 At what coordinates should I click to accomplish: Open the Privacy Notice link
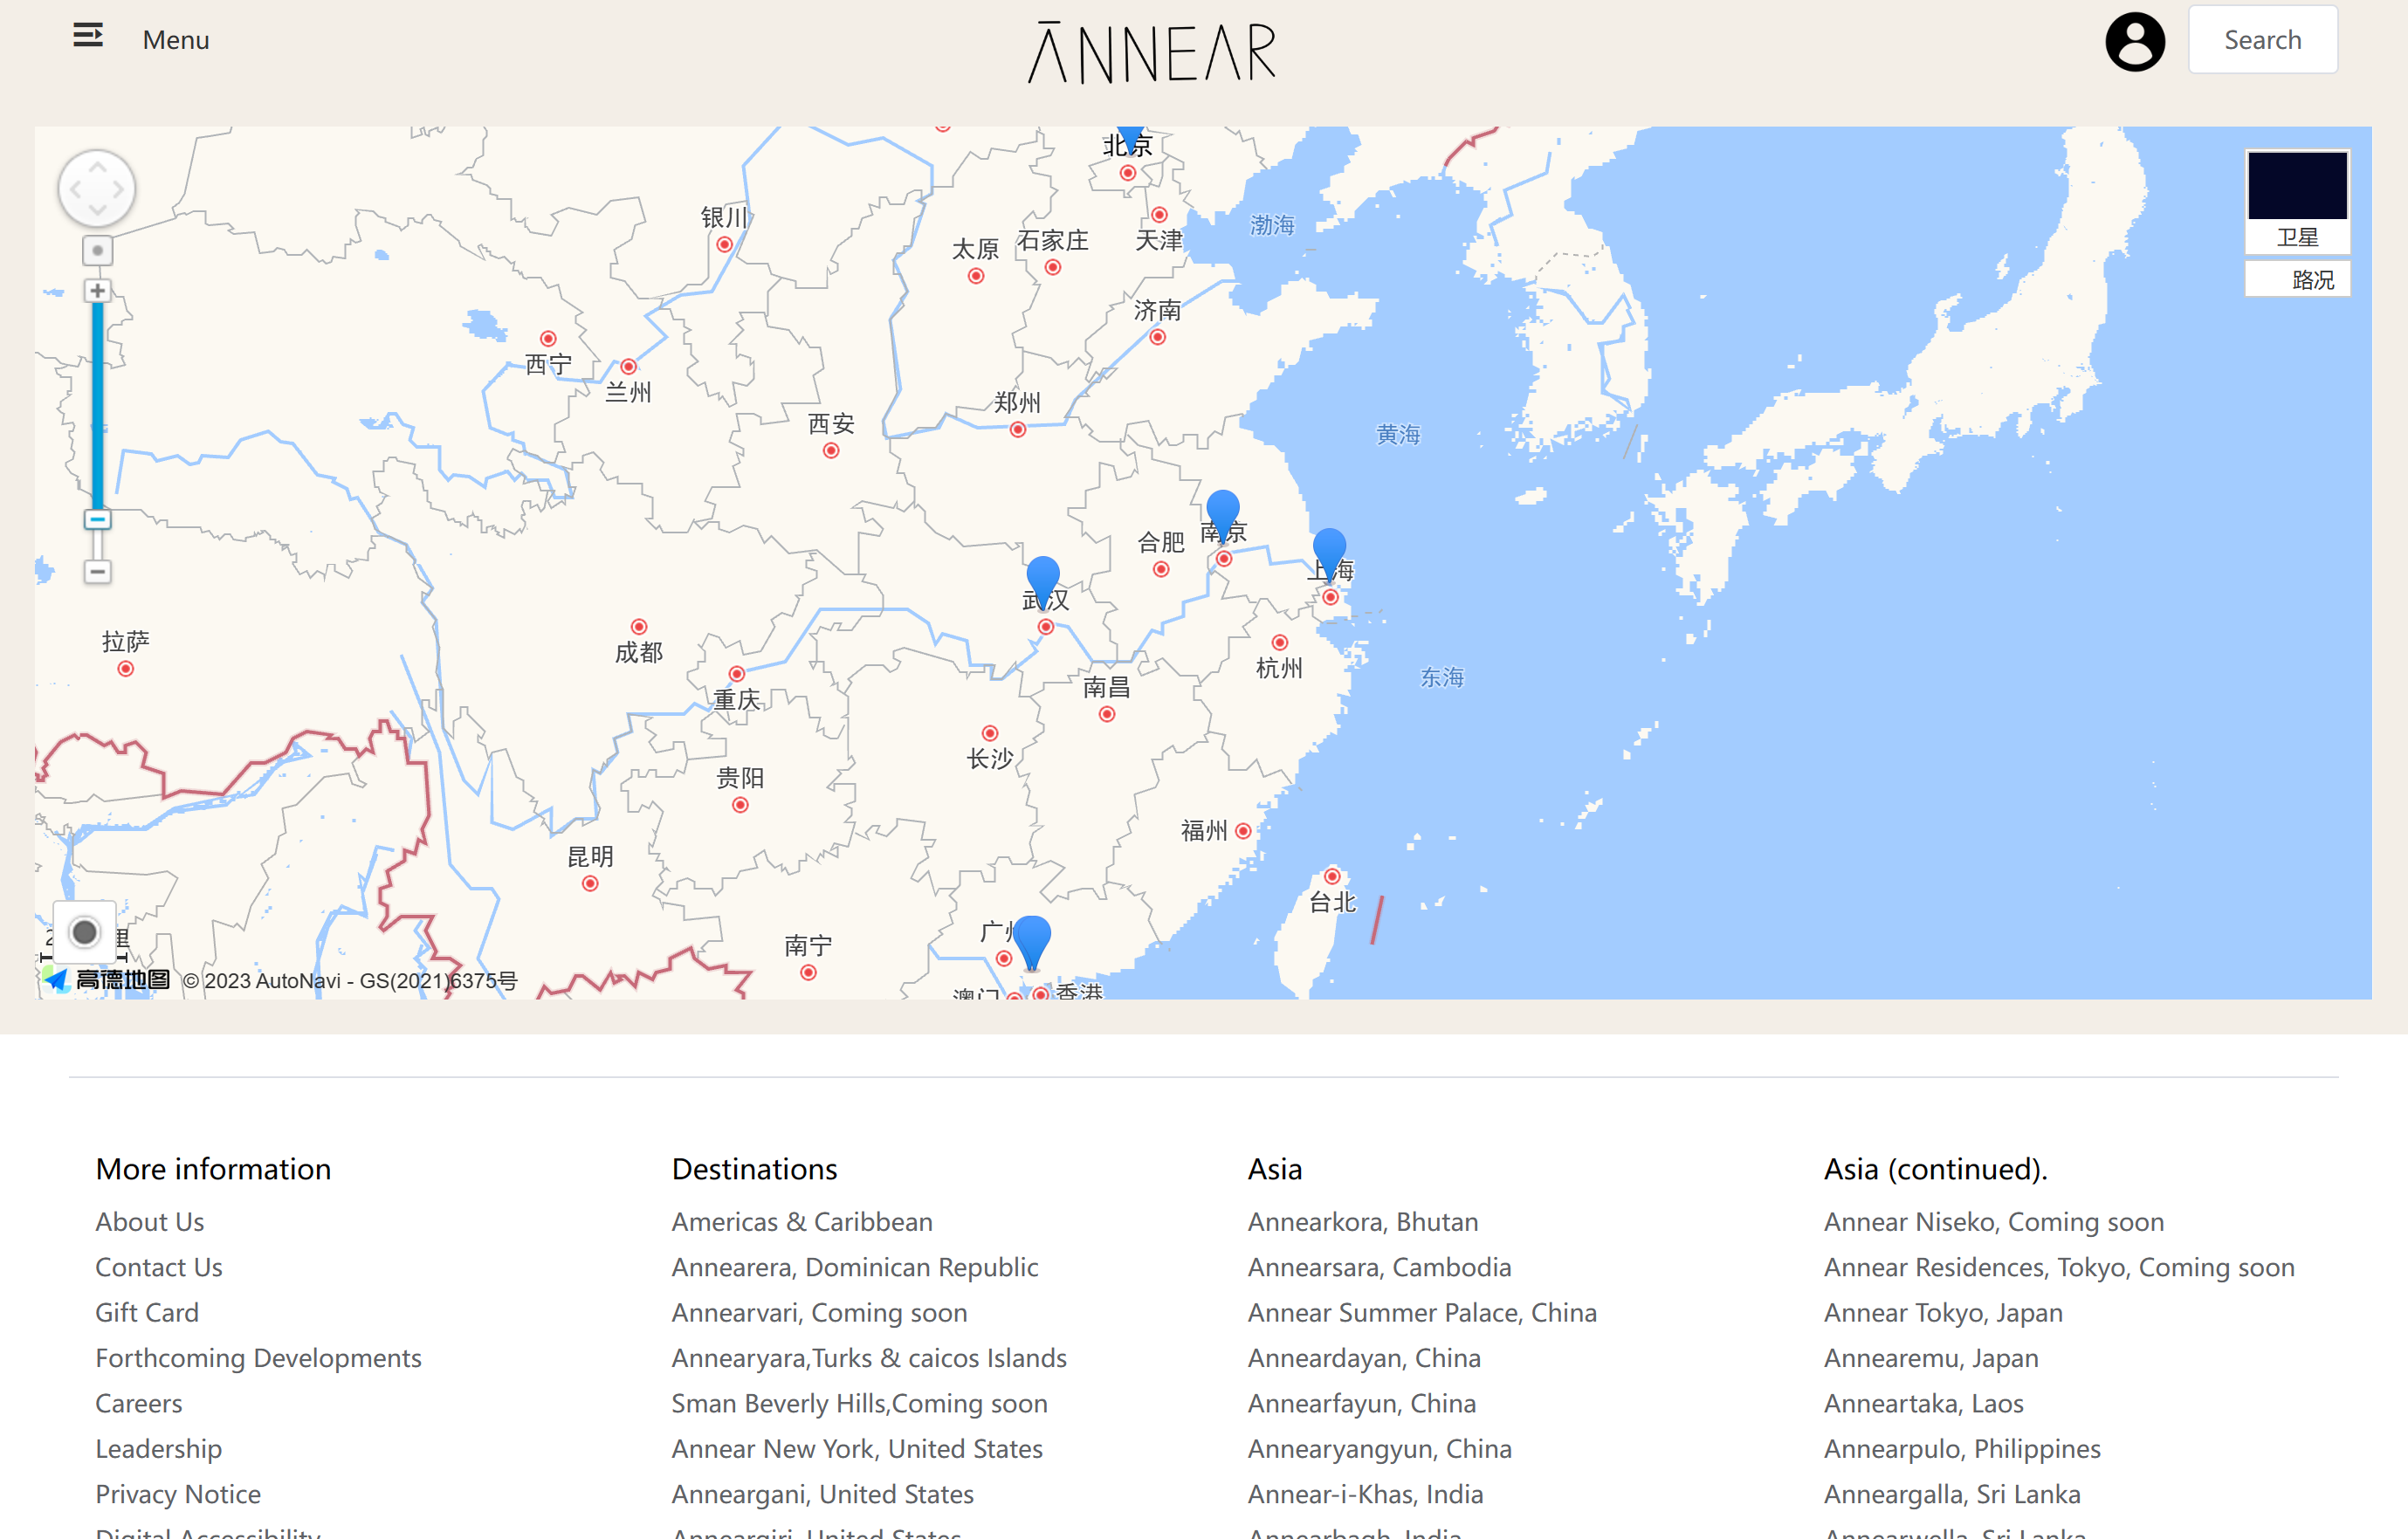pos(178,1495)
